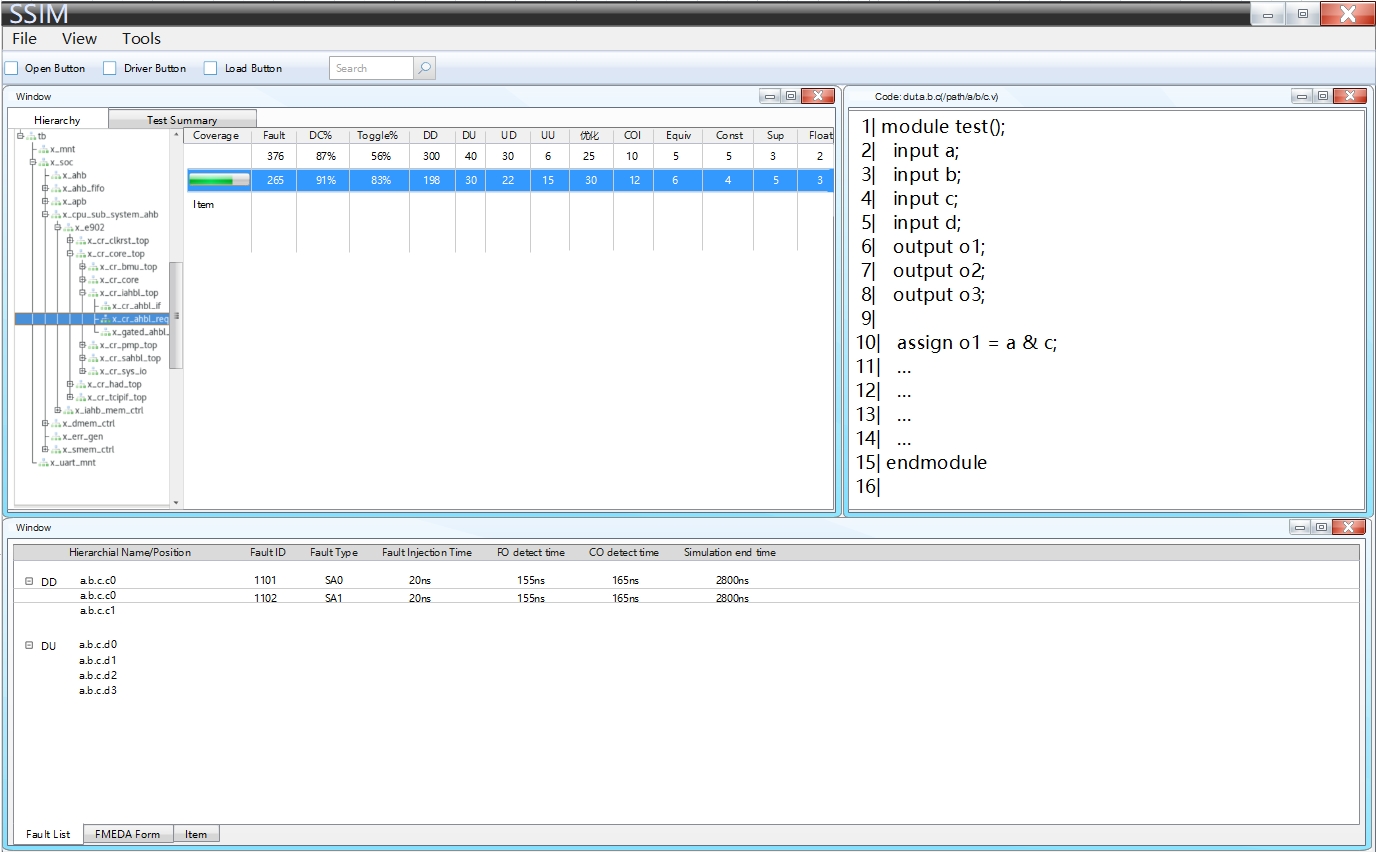Click inside the Search input field
Screen dimensions: 1376x852
point(371,68)
